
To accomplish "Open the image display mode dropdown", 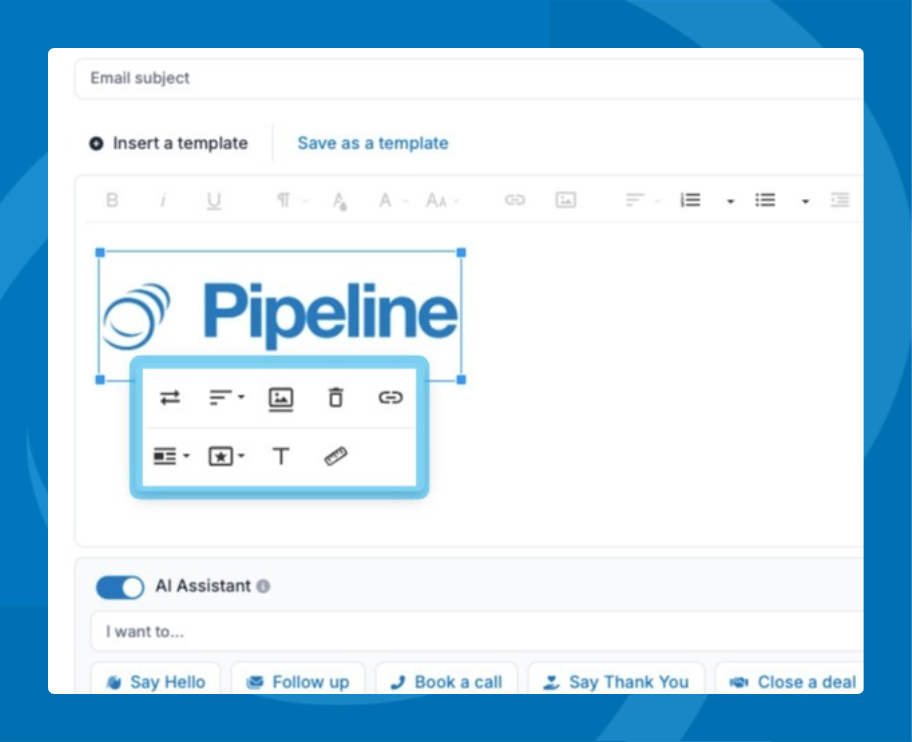I will point(172,456).
